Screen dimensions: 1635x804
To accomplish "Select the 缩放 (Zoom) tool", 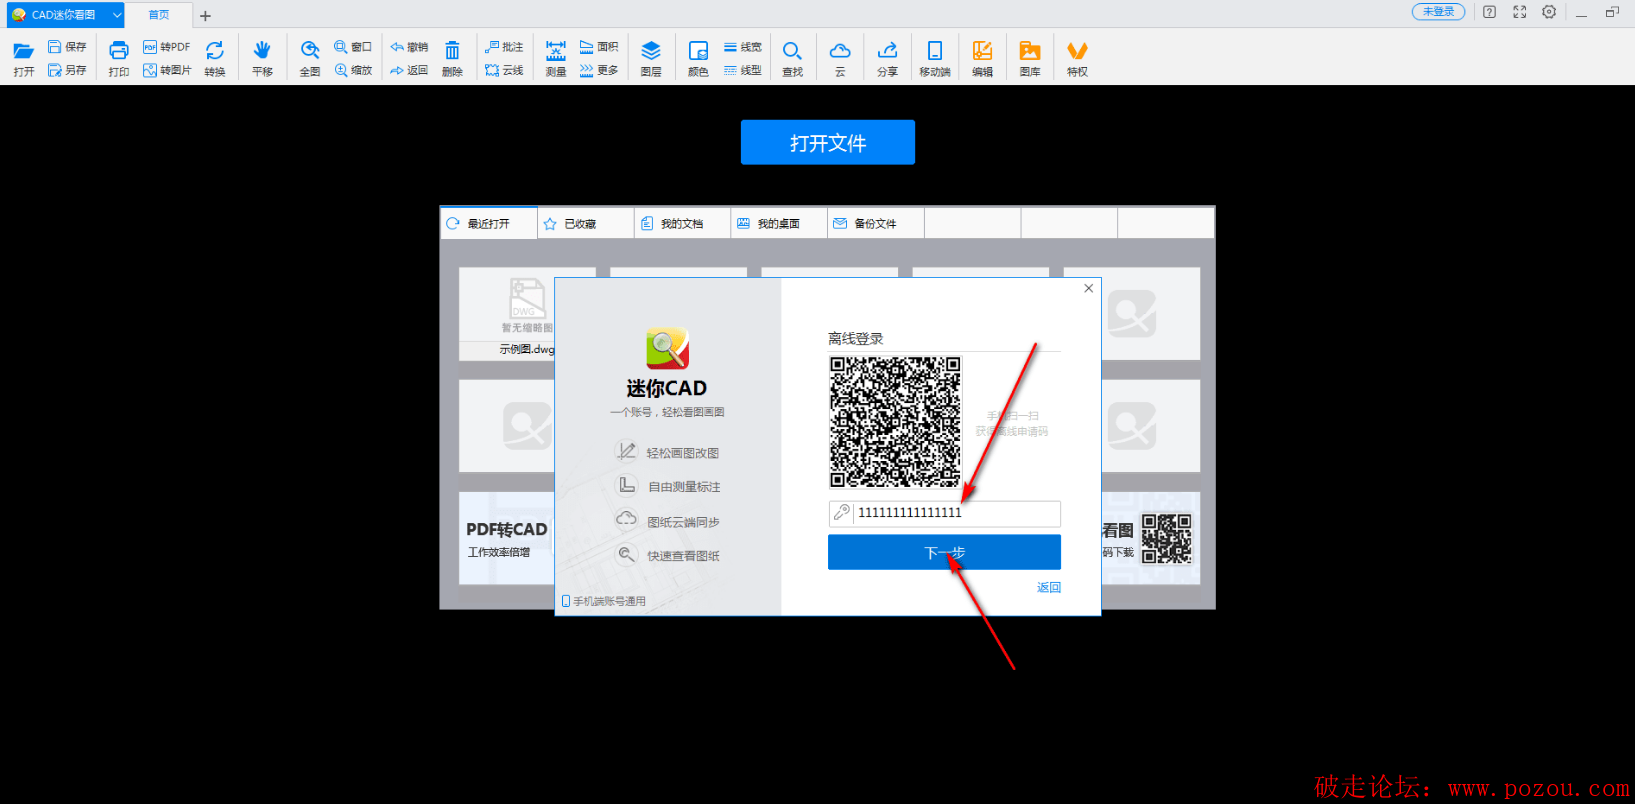I will point(353,70).
